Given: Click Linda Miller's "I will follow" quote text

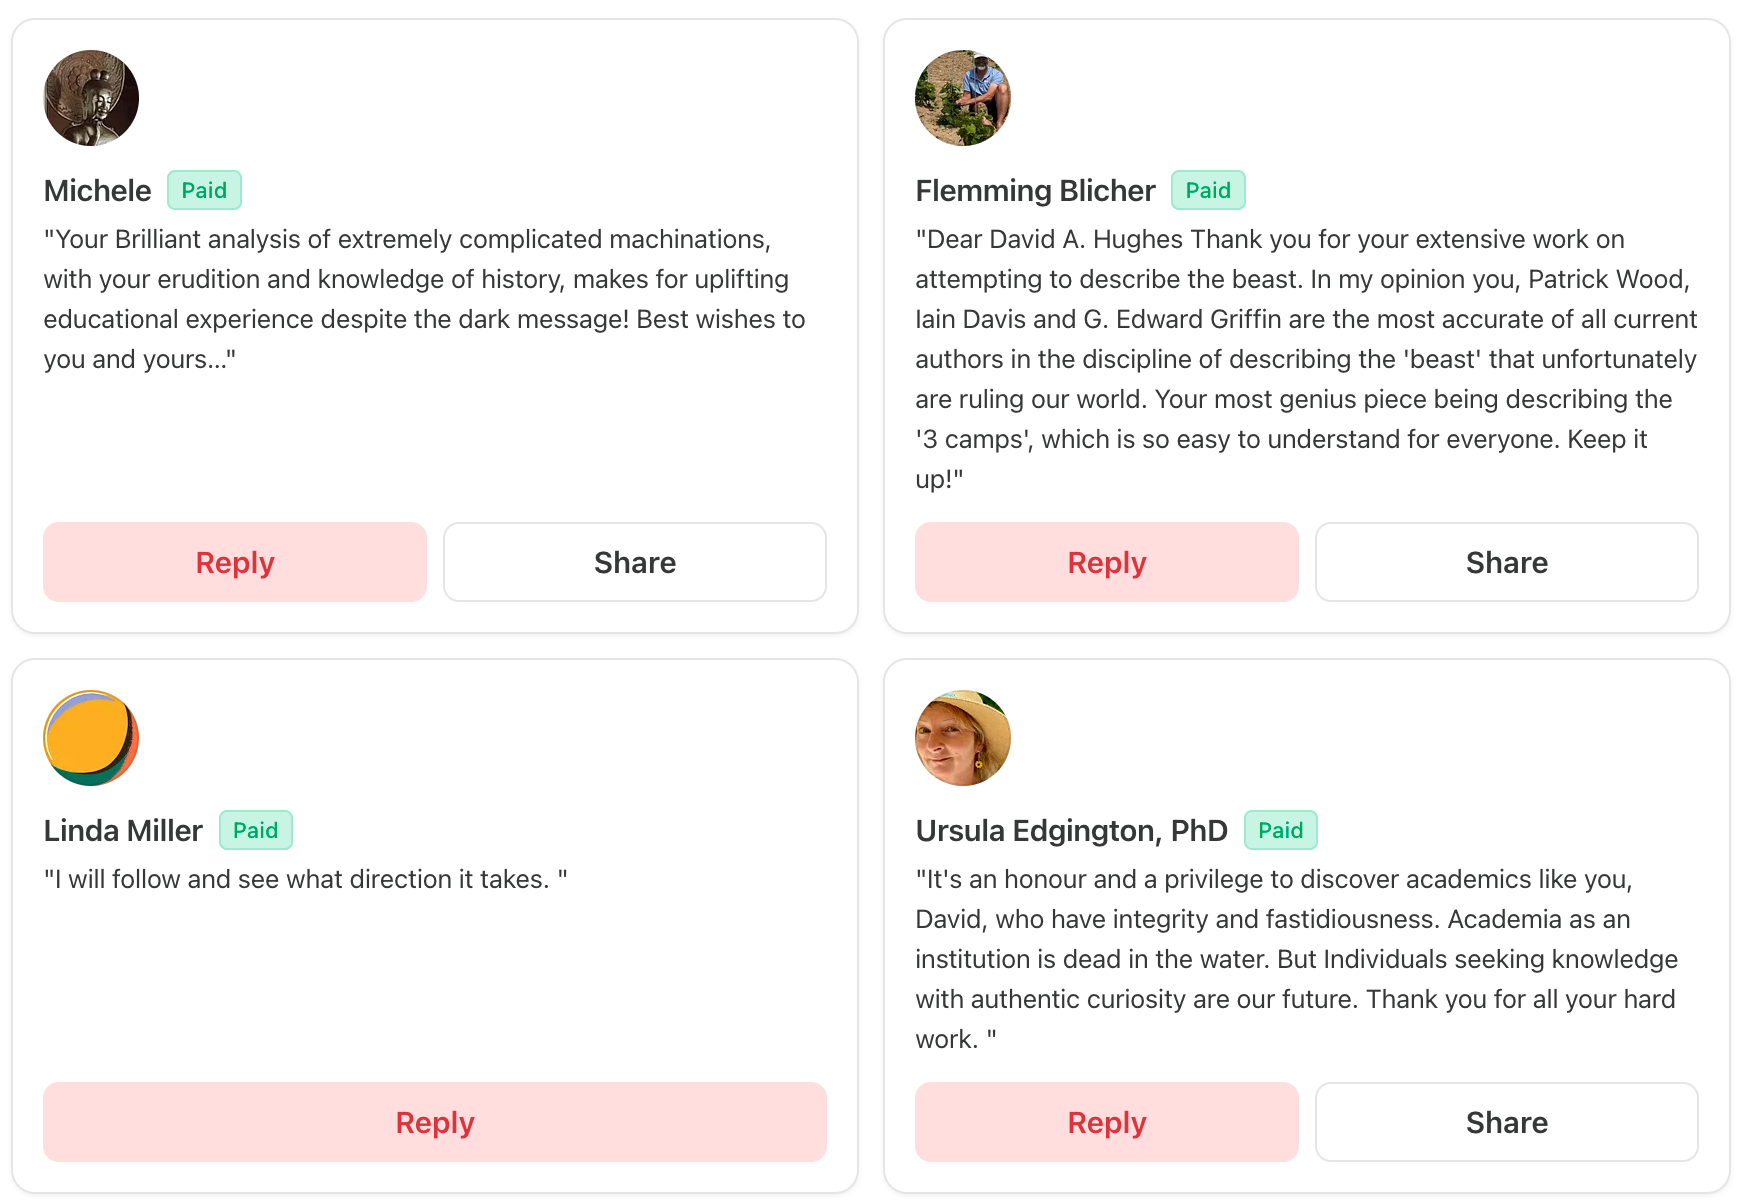Looking at the screenshot, I should pos(305,879).
